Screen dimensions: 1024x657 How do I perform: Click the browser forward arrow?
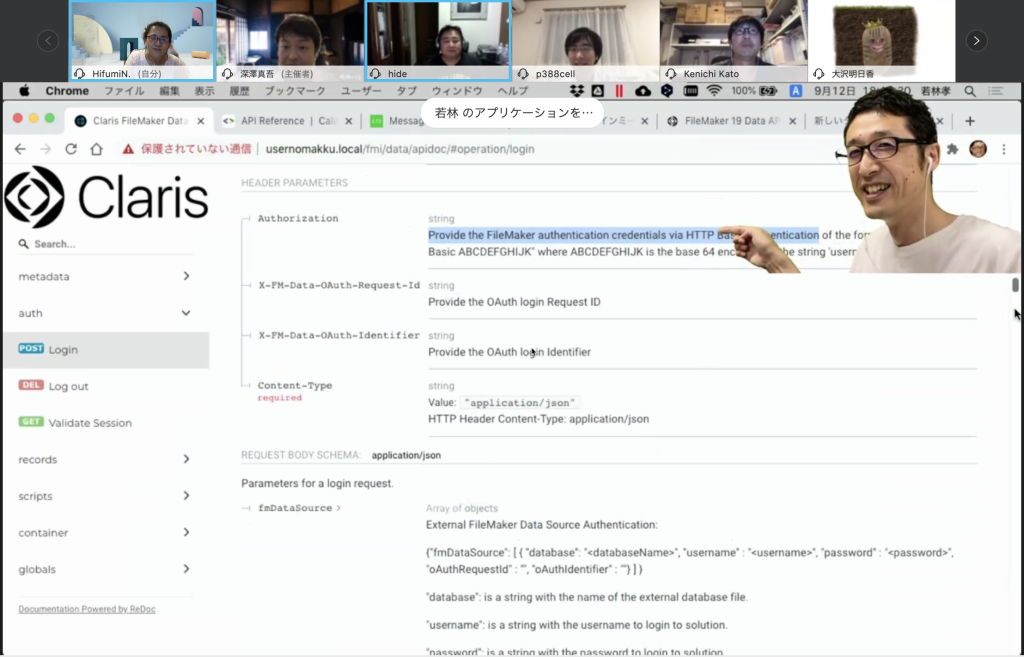[45, 149]
